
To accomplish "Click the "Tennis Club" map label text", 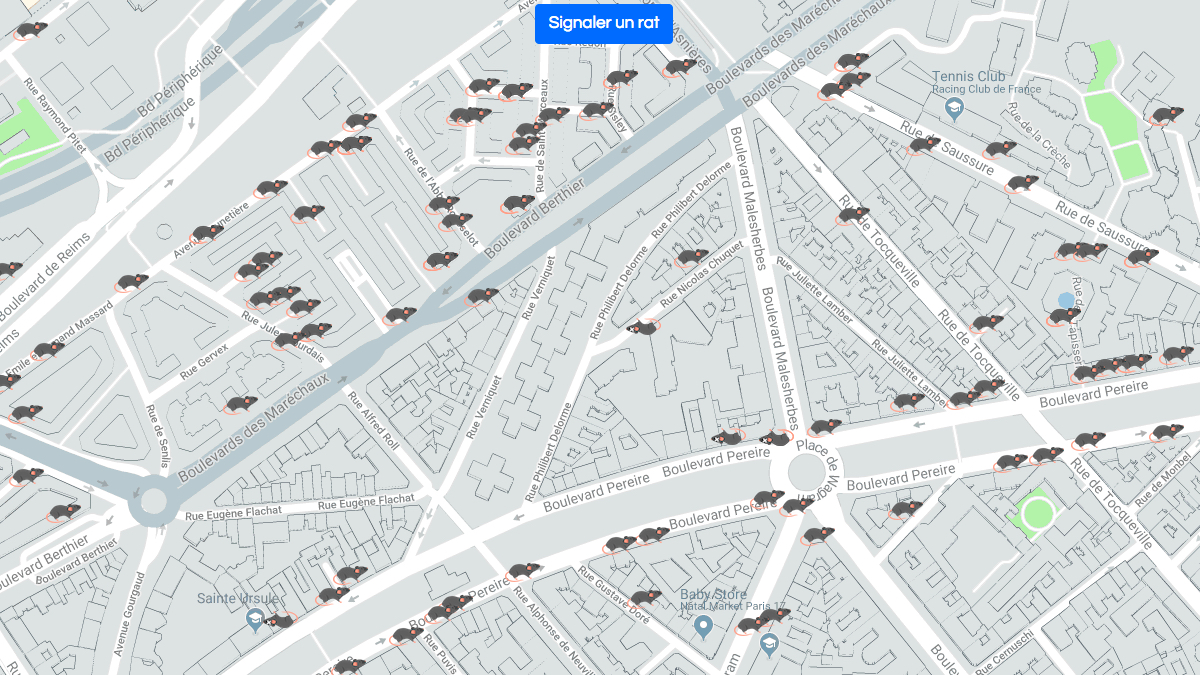I will 969,76.
